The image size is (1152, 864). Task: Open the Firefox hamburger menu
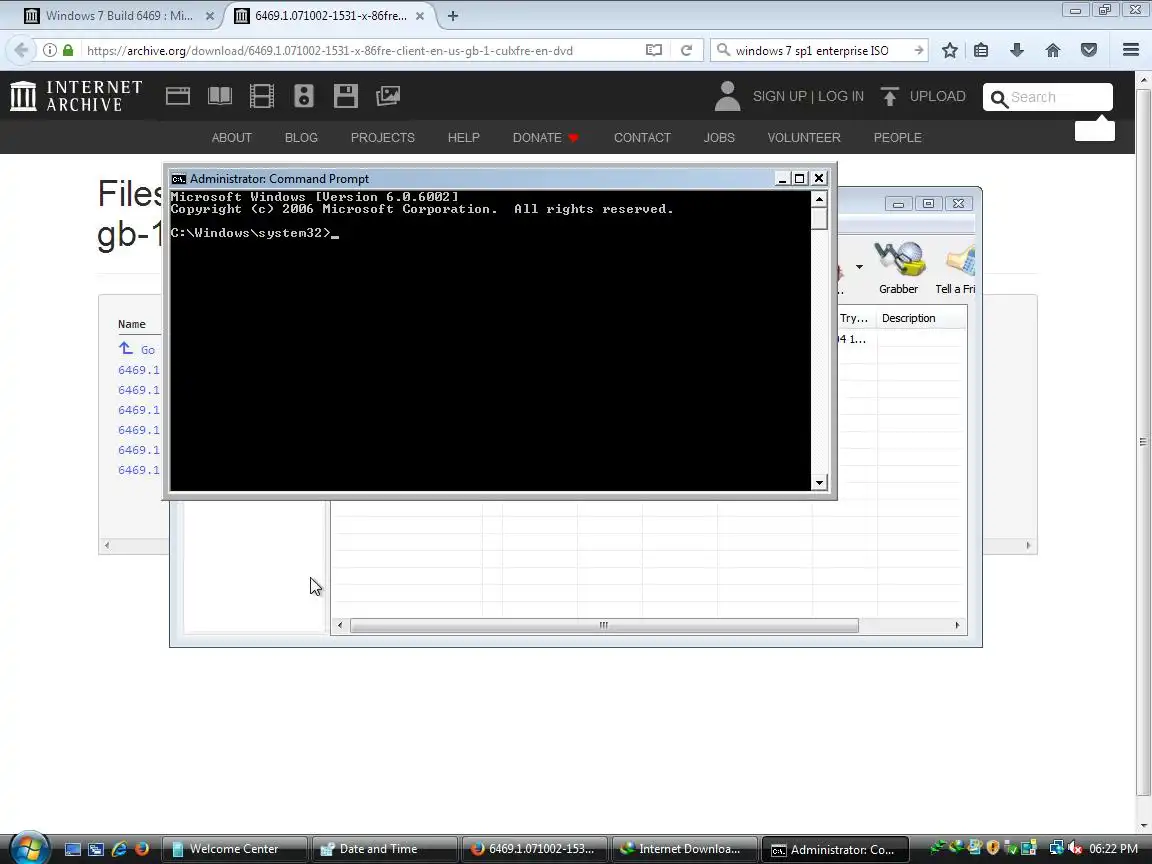pos(1131,50)
